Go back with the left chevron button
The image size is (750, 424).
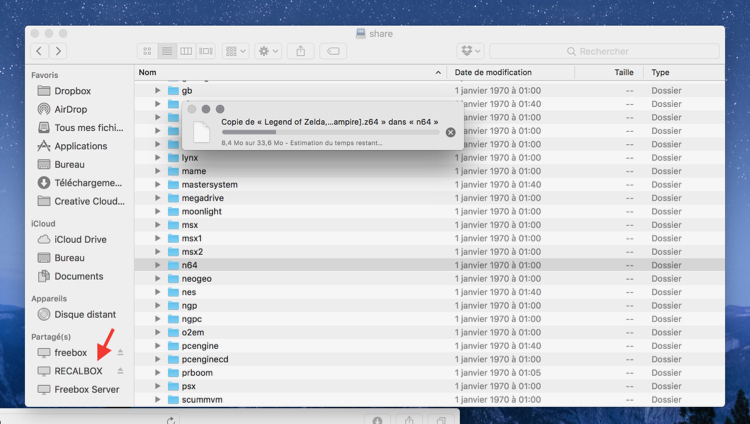click(x=39, y=51)
